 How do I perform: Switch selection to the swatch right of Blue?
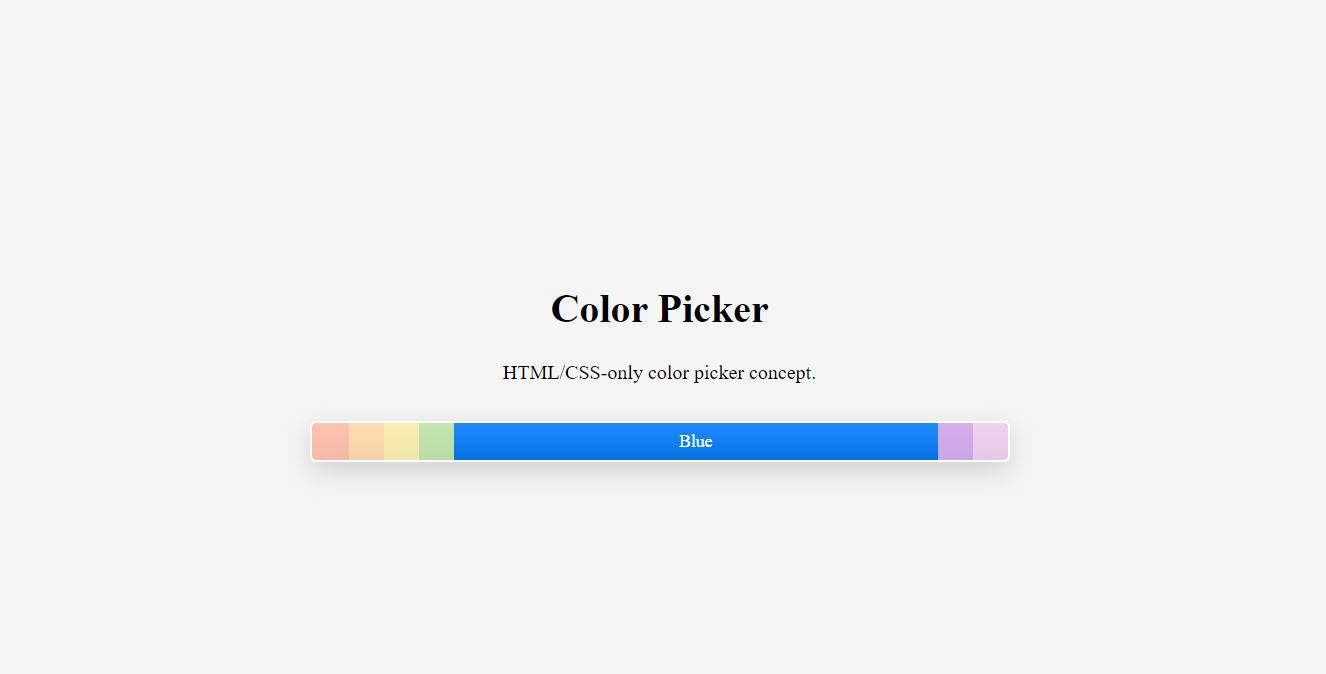click(x=955, y=441)
